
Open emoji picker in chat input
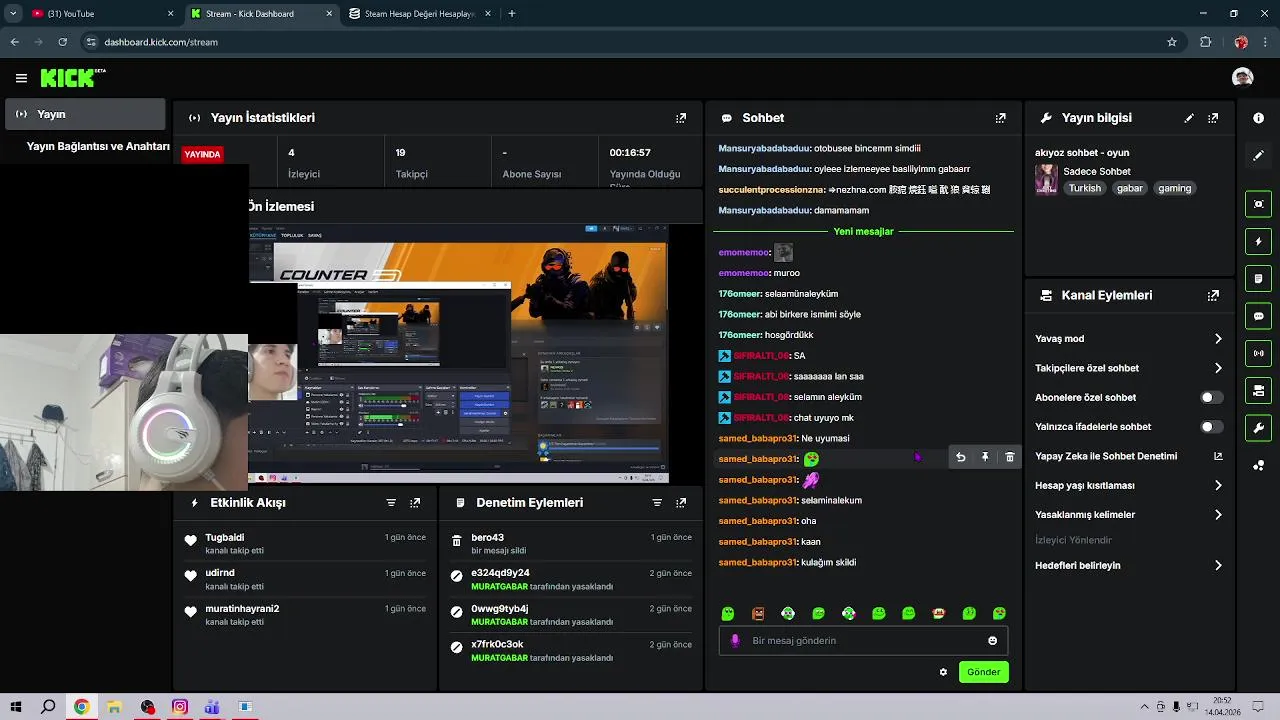pyautogui.click(x=992, y=641)
